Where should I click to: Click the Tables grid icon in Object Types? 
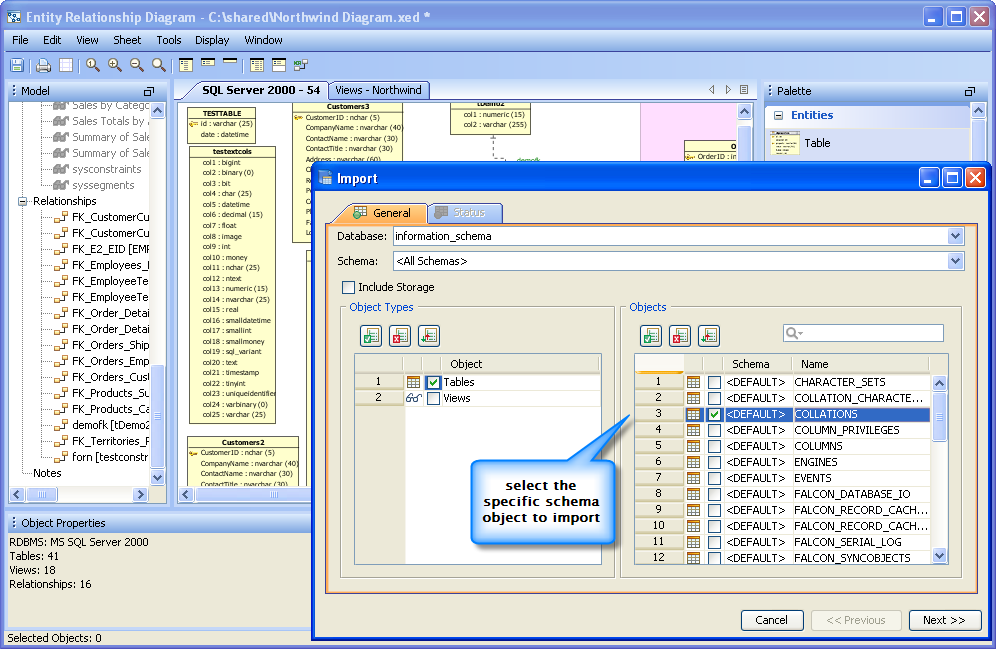coord(414,382)
